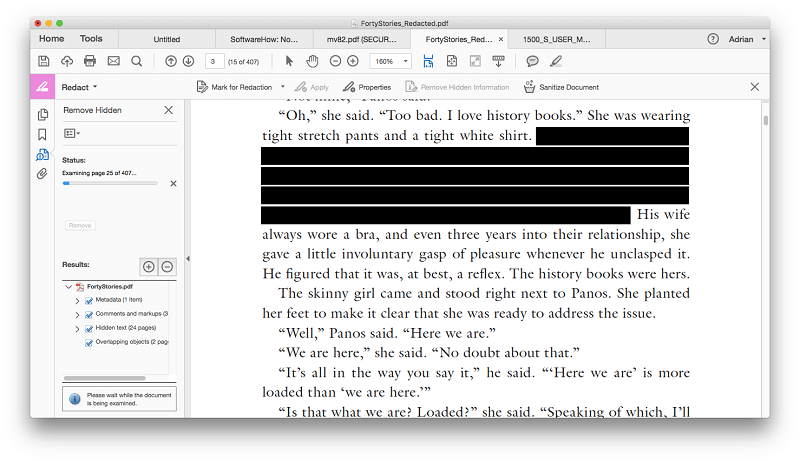
Task: Click the Save file icon
Action: [44, 61]
